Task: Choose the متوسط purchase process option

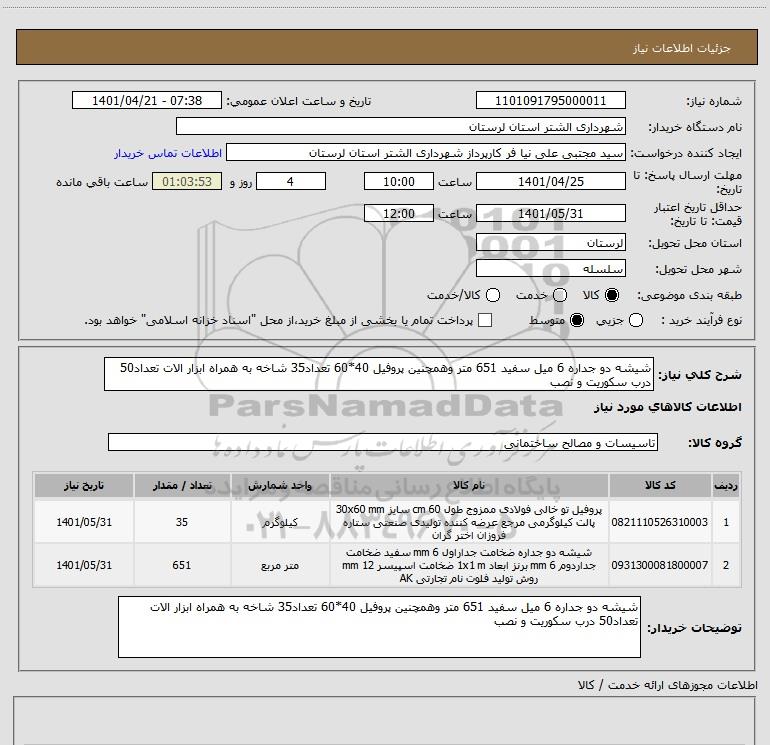Action: [x=577, y=320]
